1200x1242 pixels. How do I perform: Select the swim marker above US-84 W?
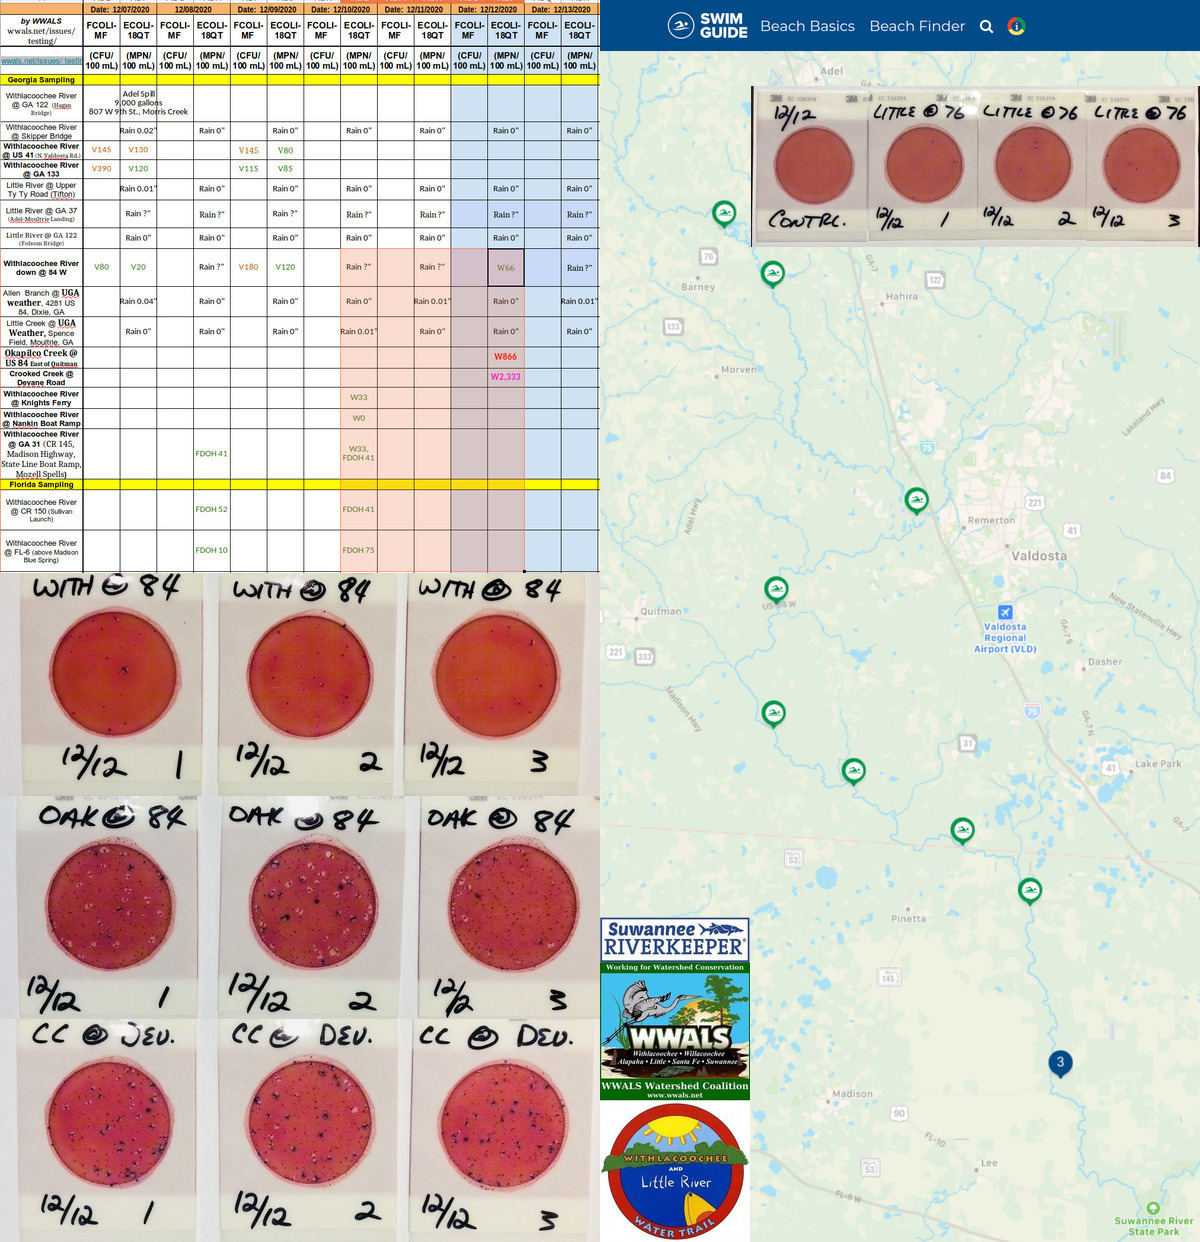(x=776, y=590)
